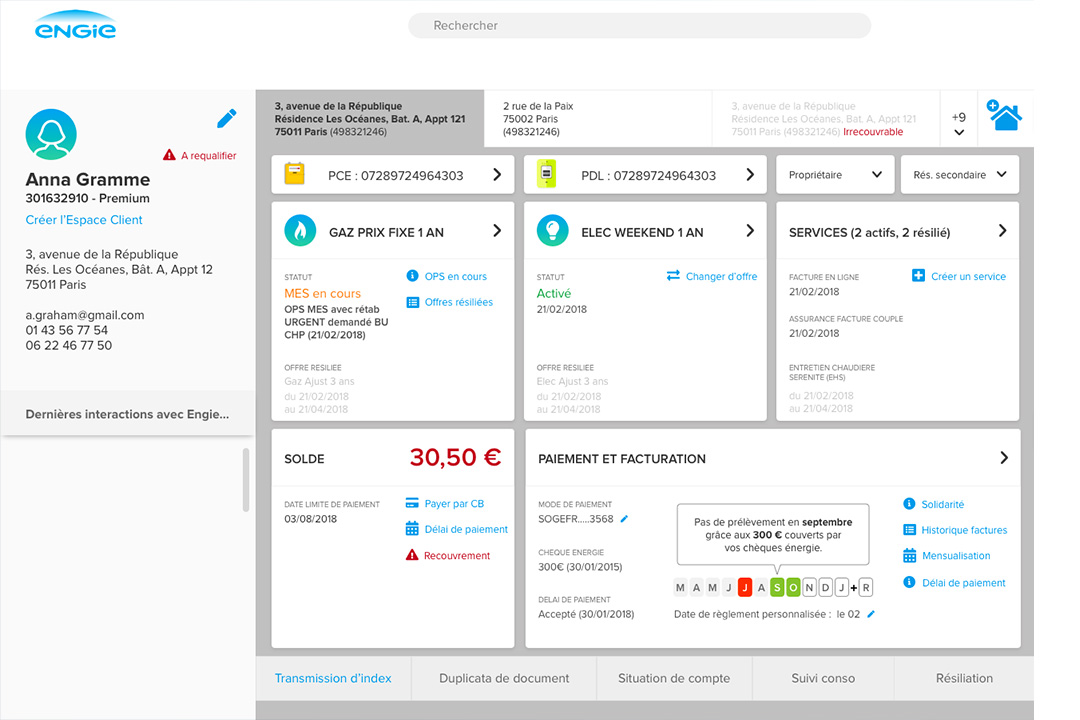
Task: Click the electricity light bulb icon
Action: point(552,231)
